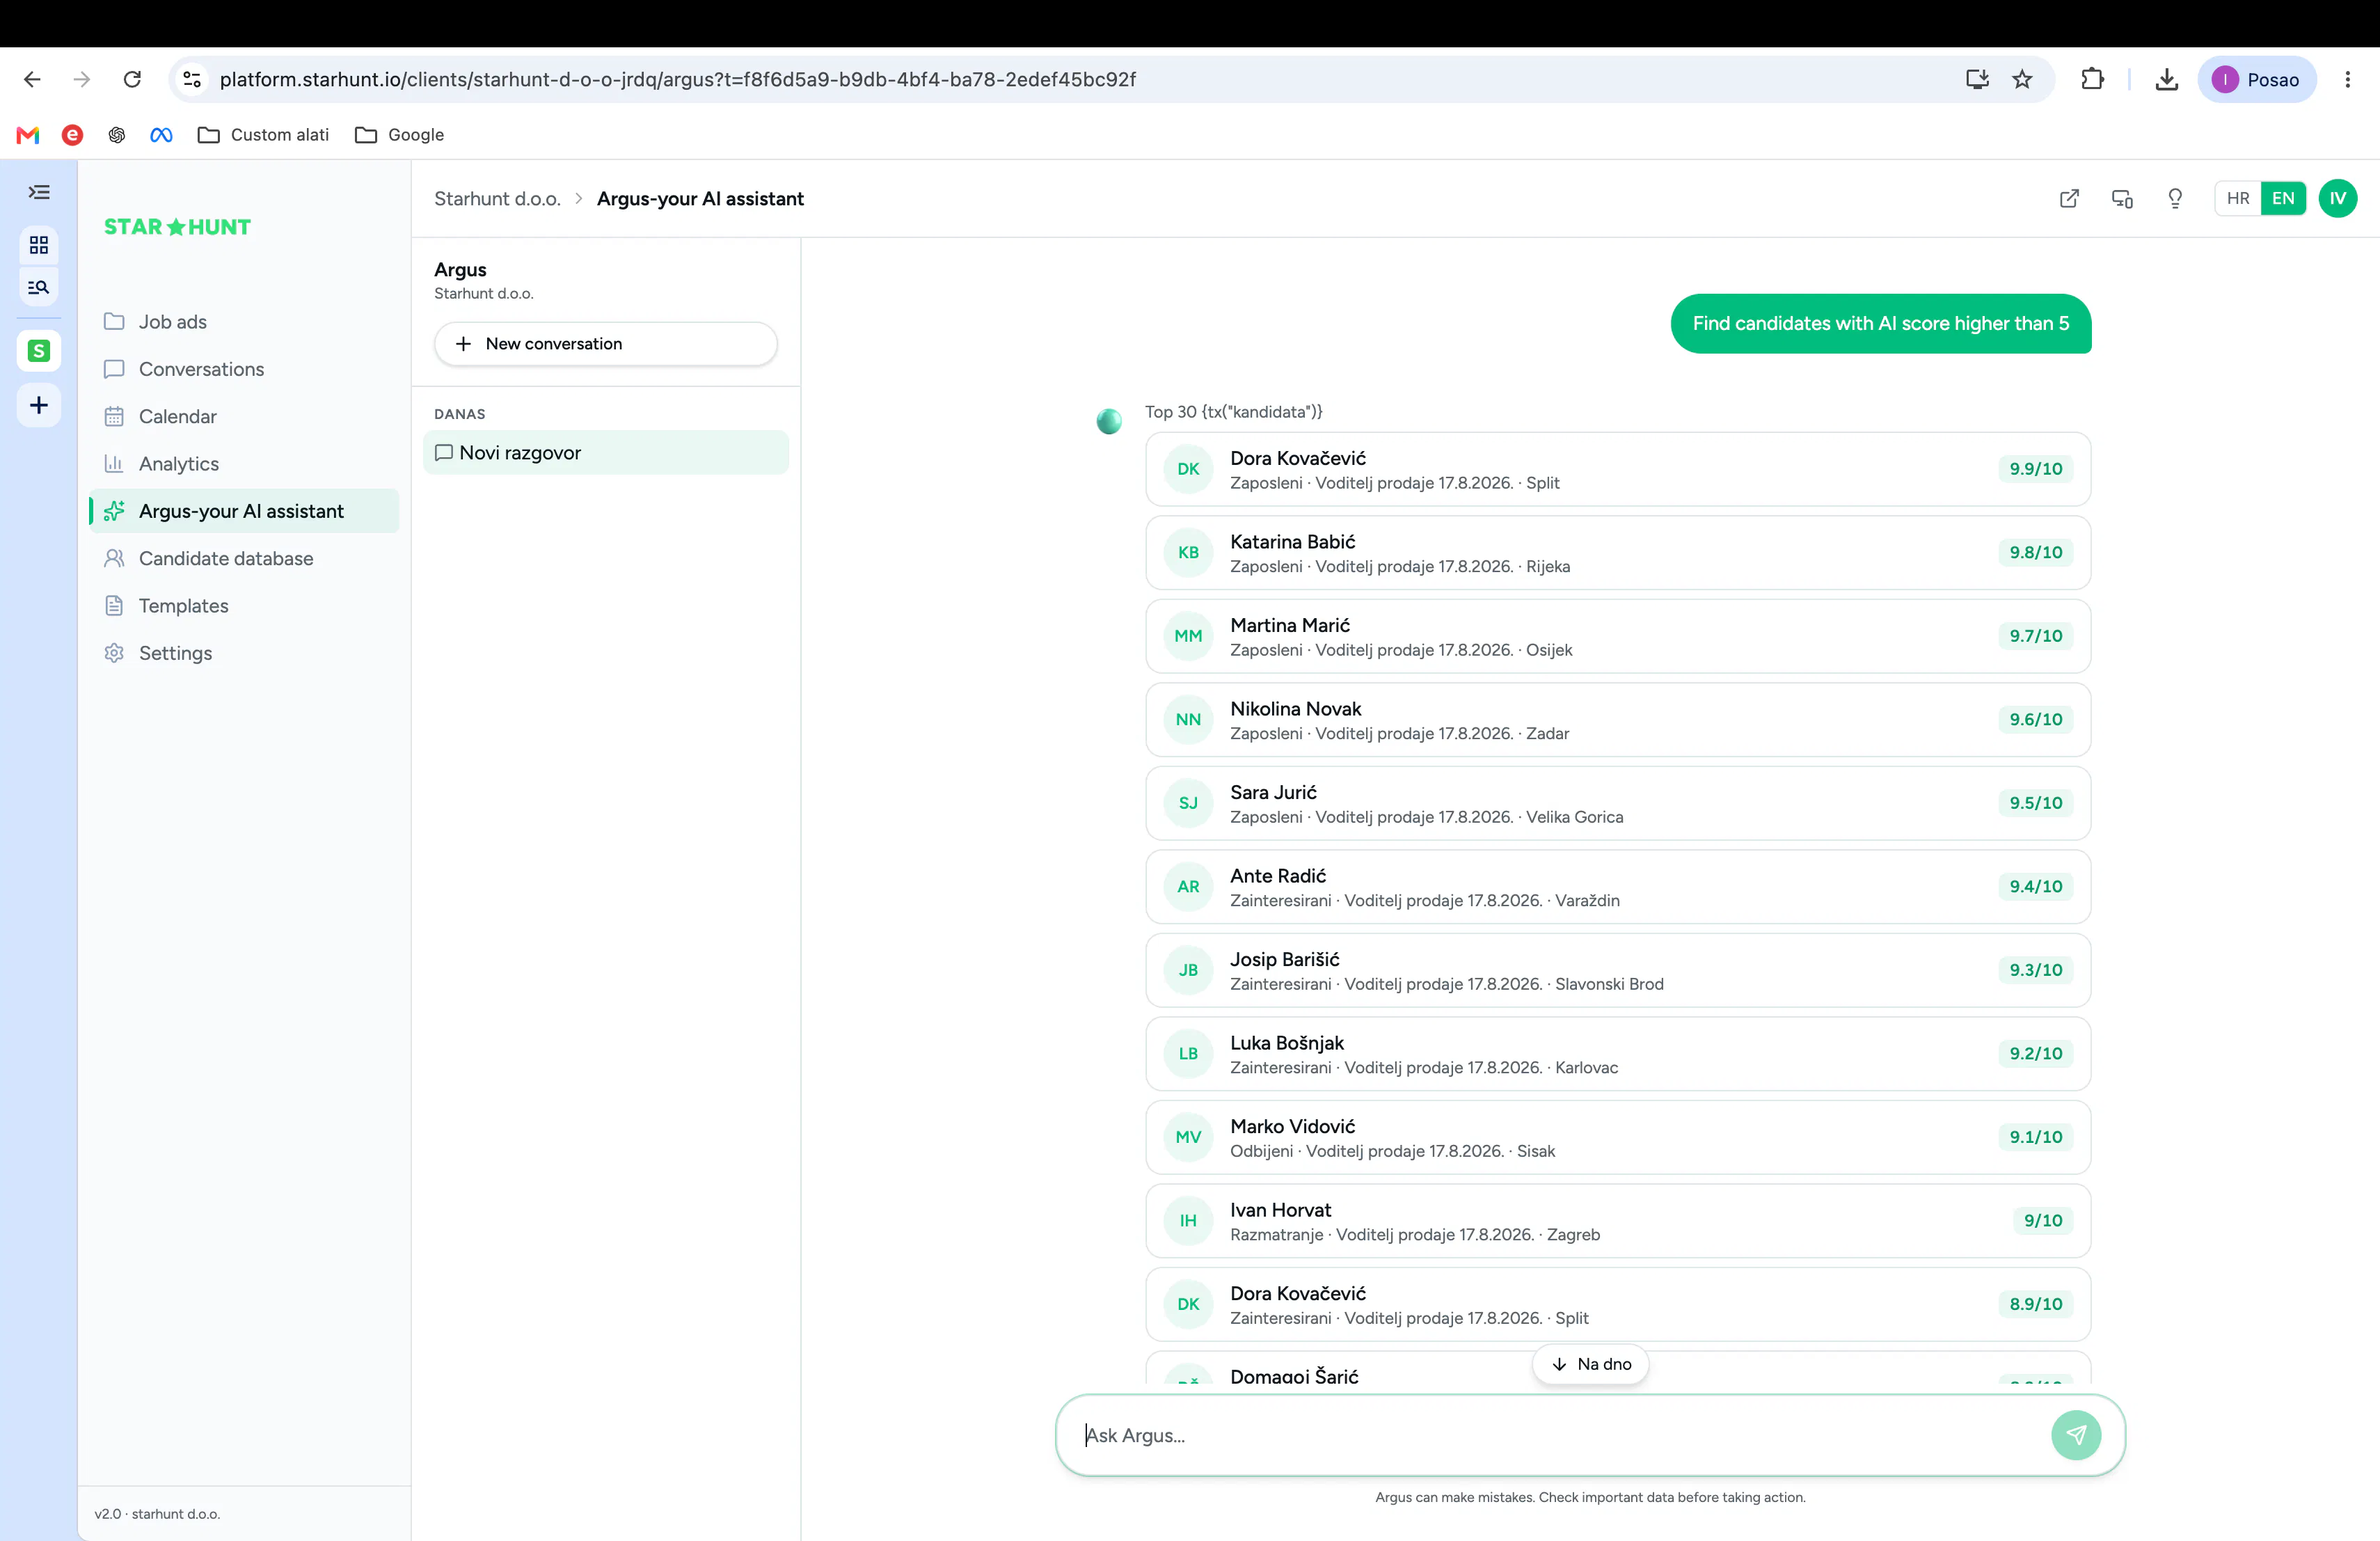Open Job ads in the sidebar
The height and width of the screenshot is (1541, 2380).
pyautogui.click(x=245, y=322)
